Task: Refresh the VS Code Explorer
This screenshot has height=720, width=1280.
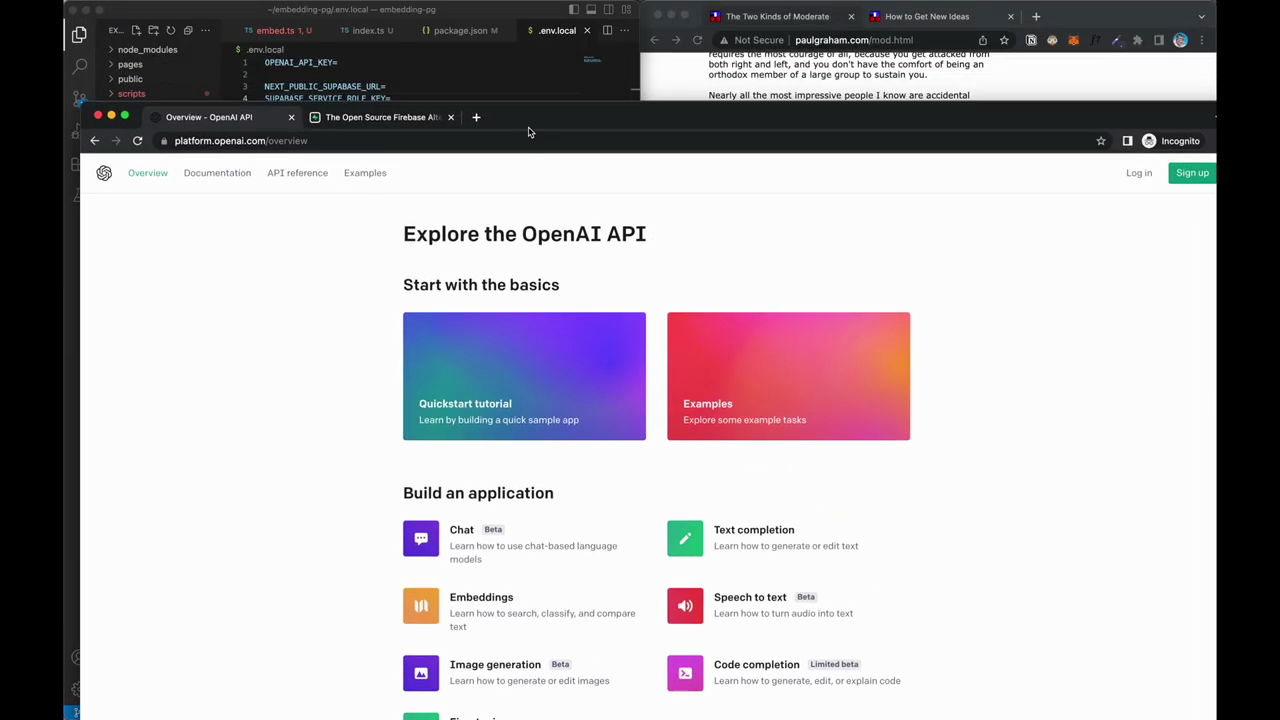Action: pyautogui.click(x=170, y=30)
